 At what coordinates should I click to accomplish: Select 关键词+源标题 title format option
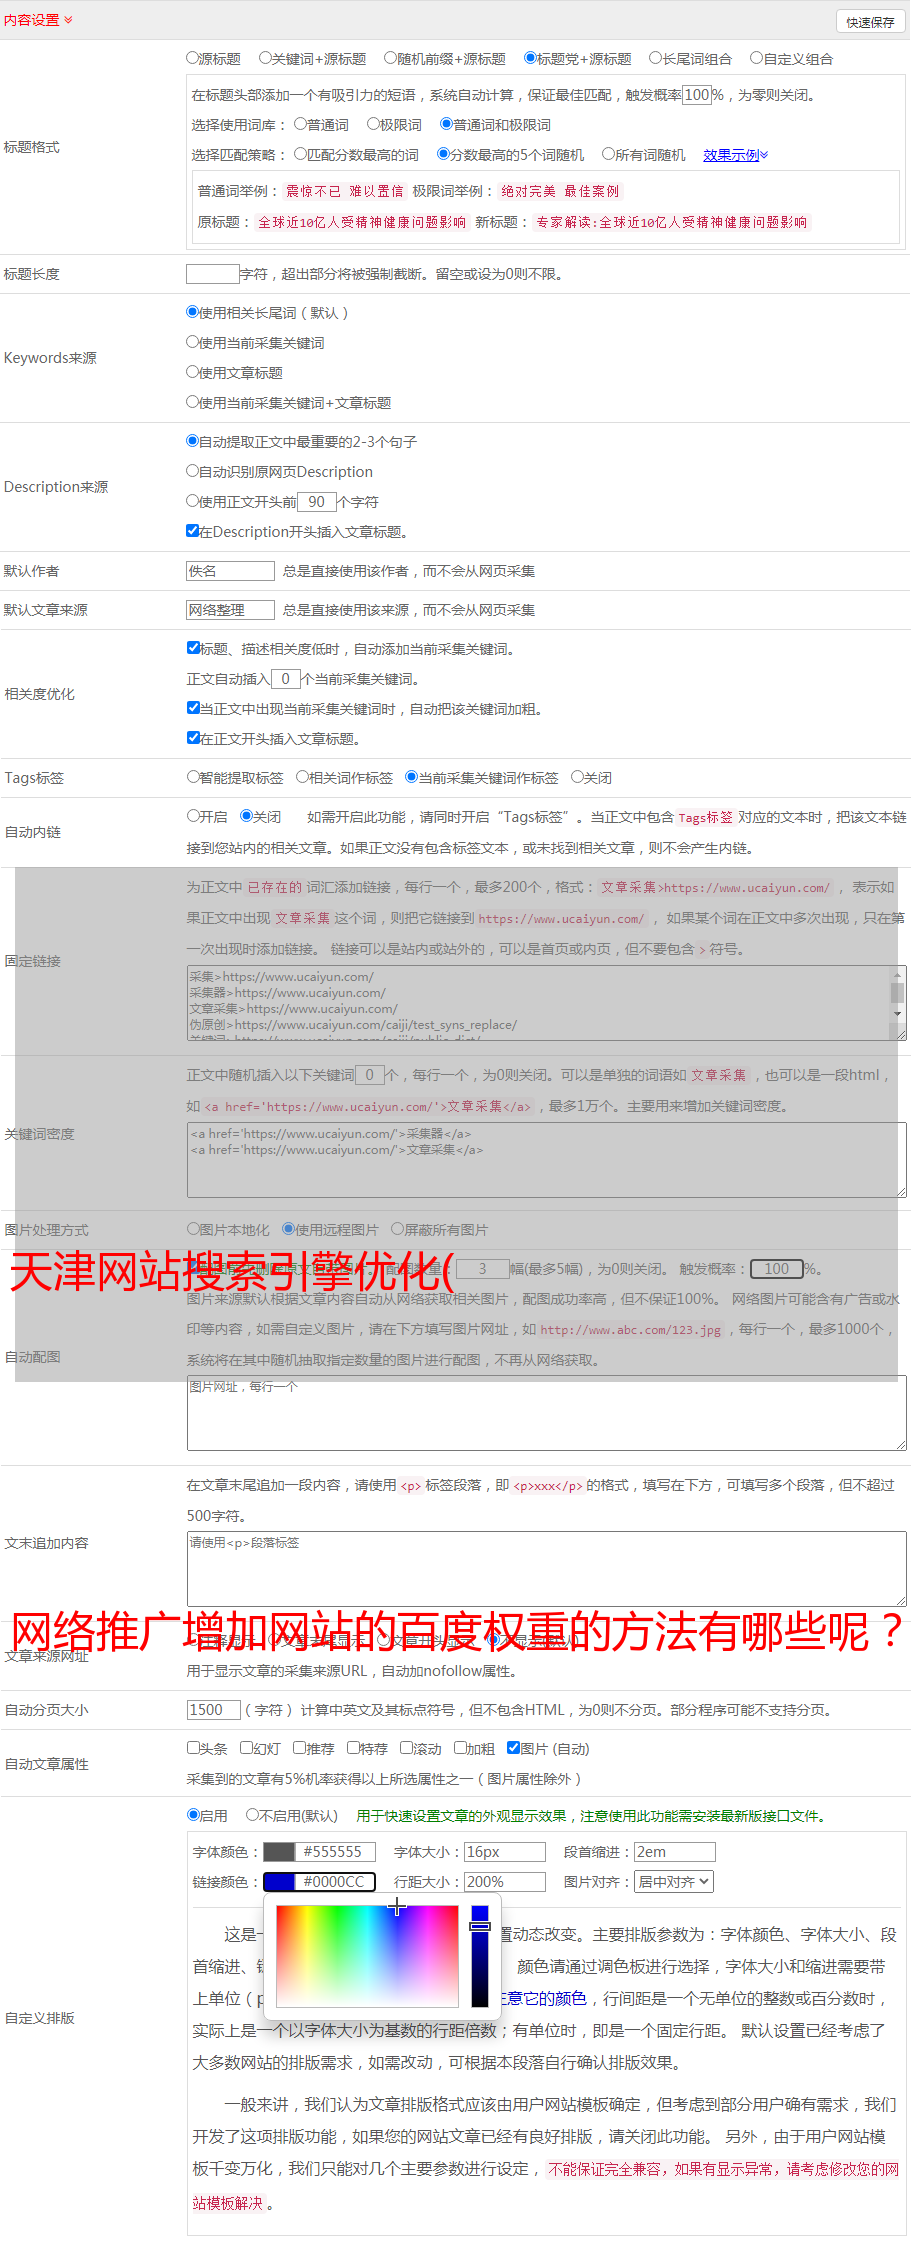point(265,58)
